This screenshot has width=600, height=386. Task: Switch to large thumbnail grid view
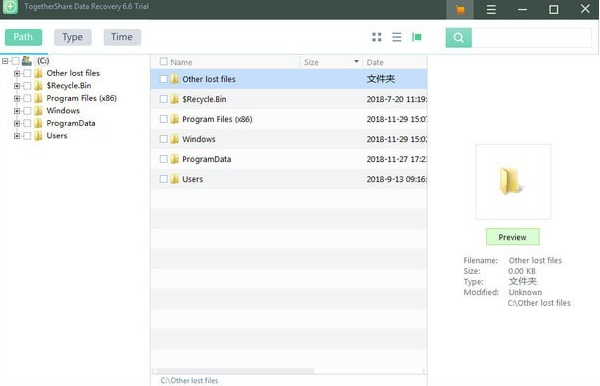click(377, 37)
